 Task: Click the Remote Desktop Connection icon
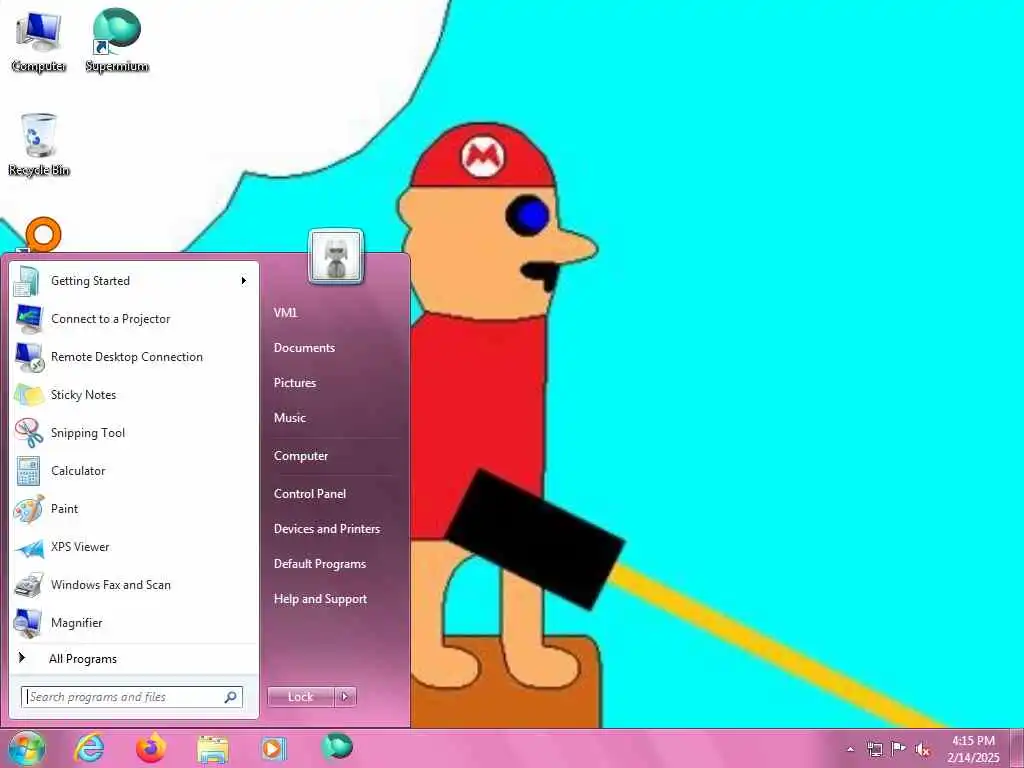[29, 357]
